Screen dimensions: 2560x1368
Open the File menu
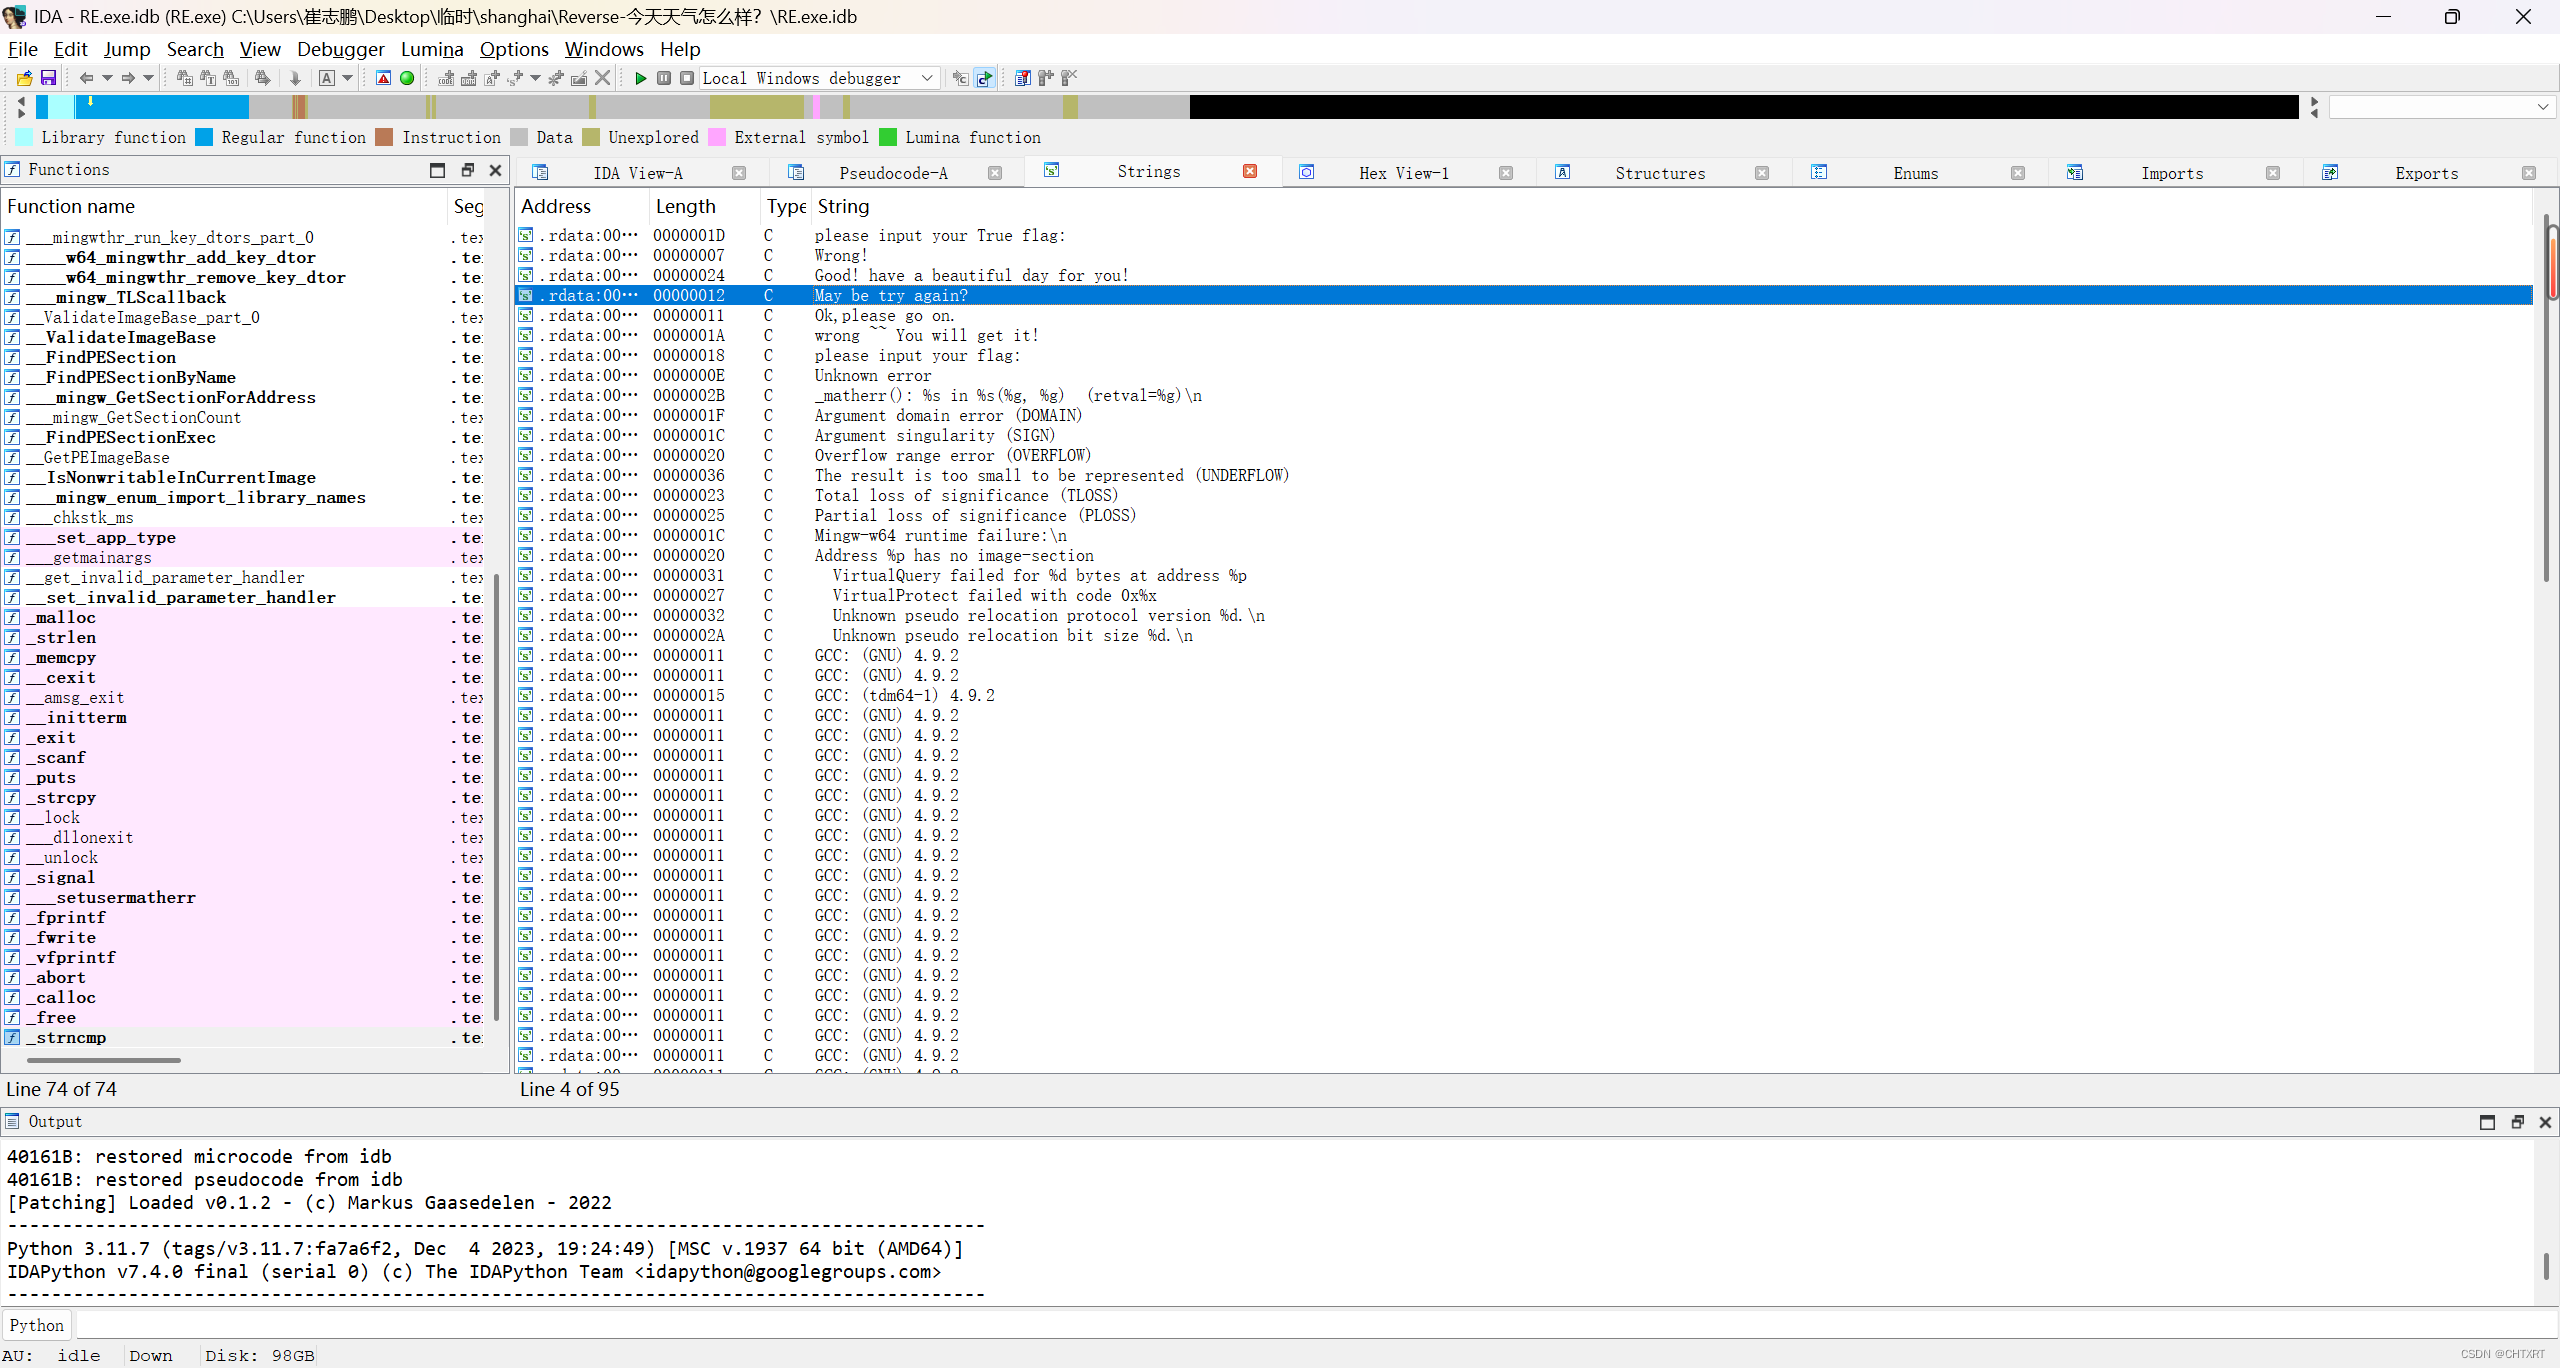point(22,49)
